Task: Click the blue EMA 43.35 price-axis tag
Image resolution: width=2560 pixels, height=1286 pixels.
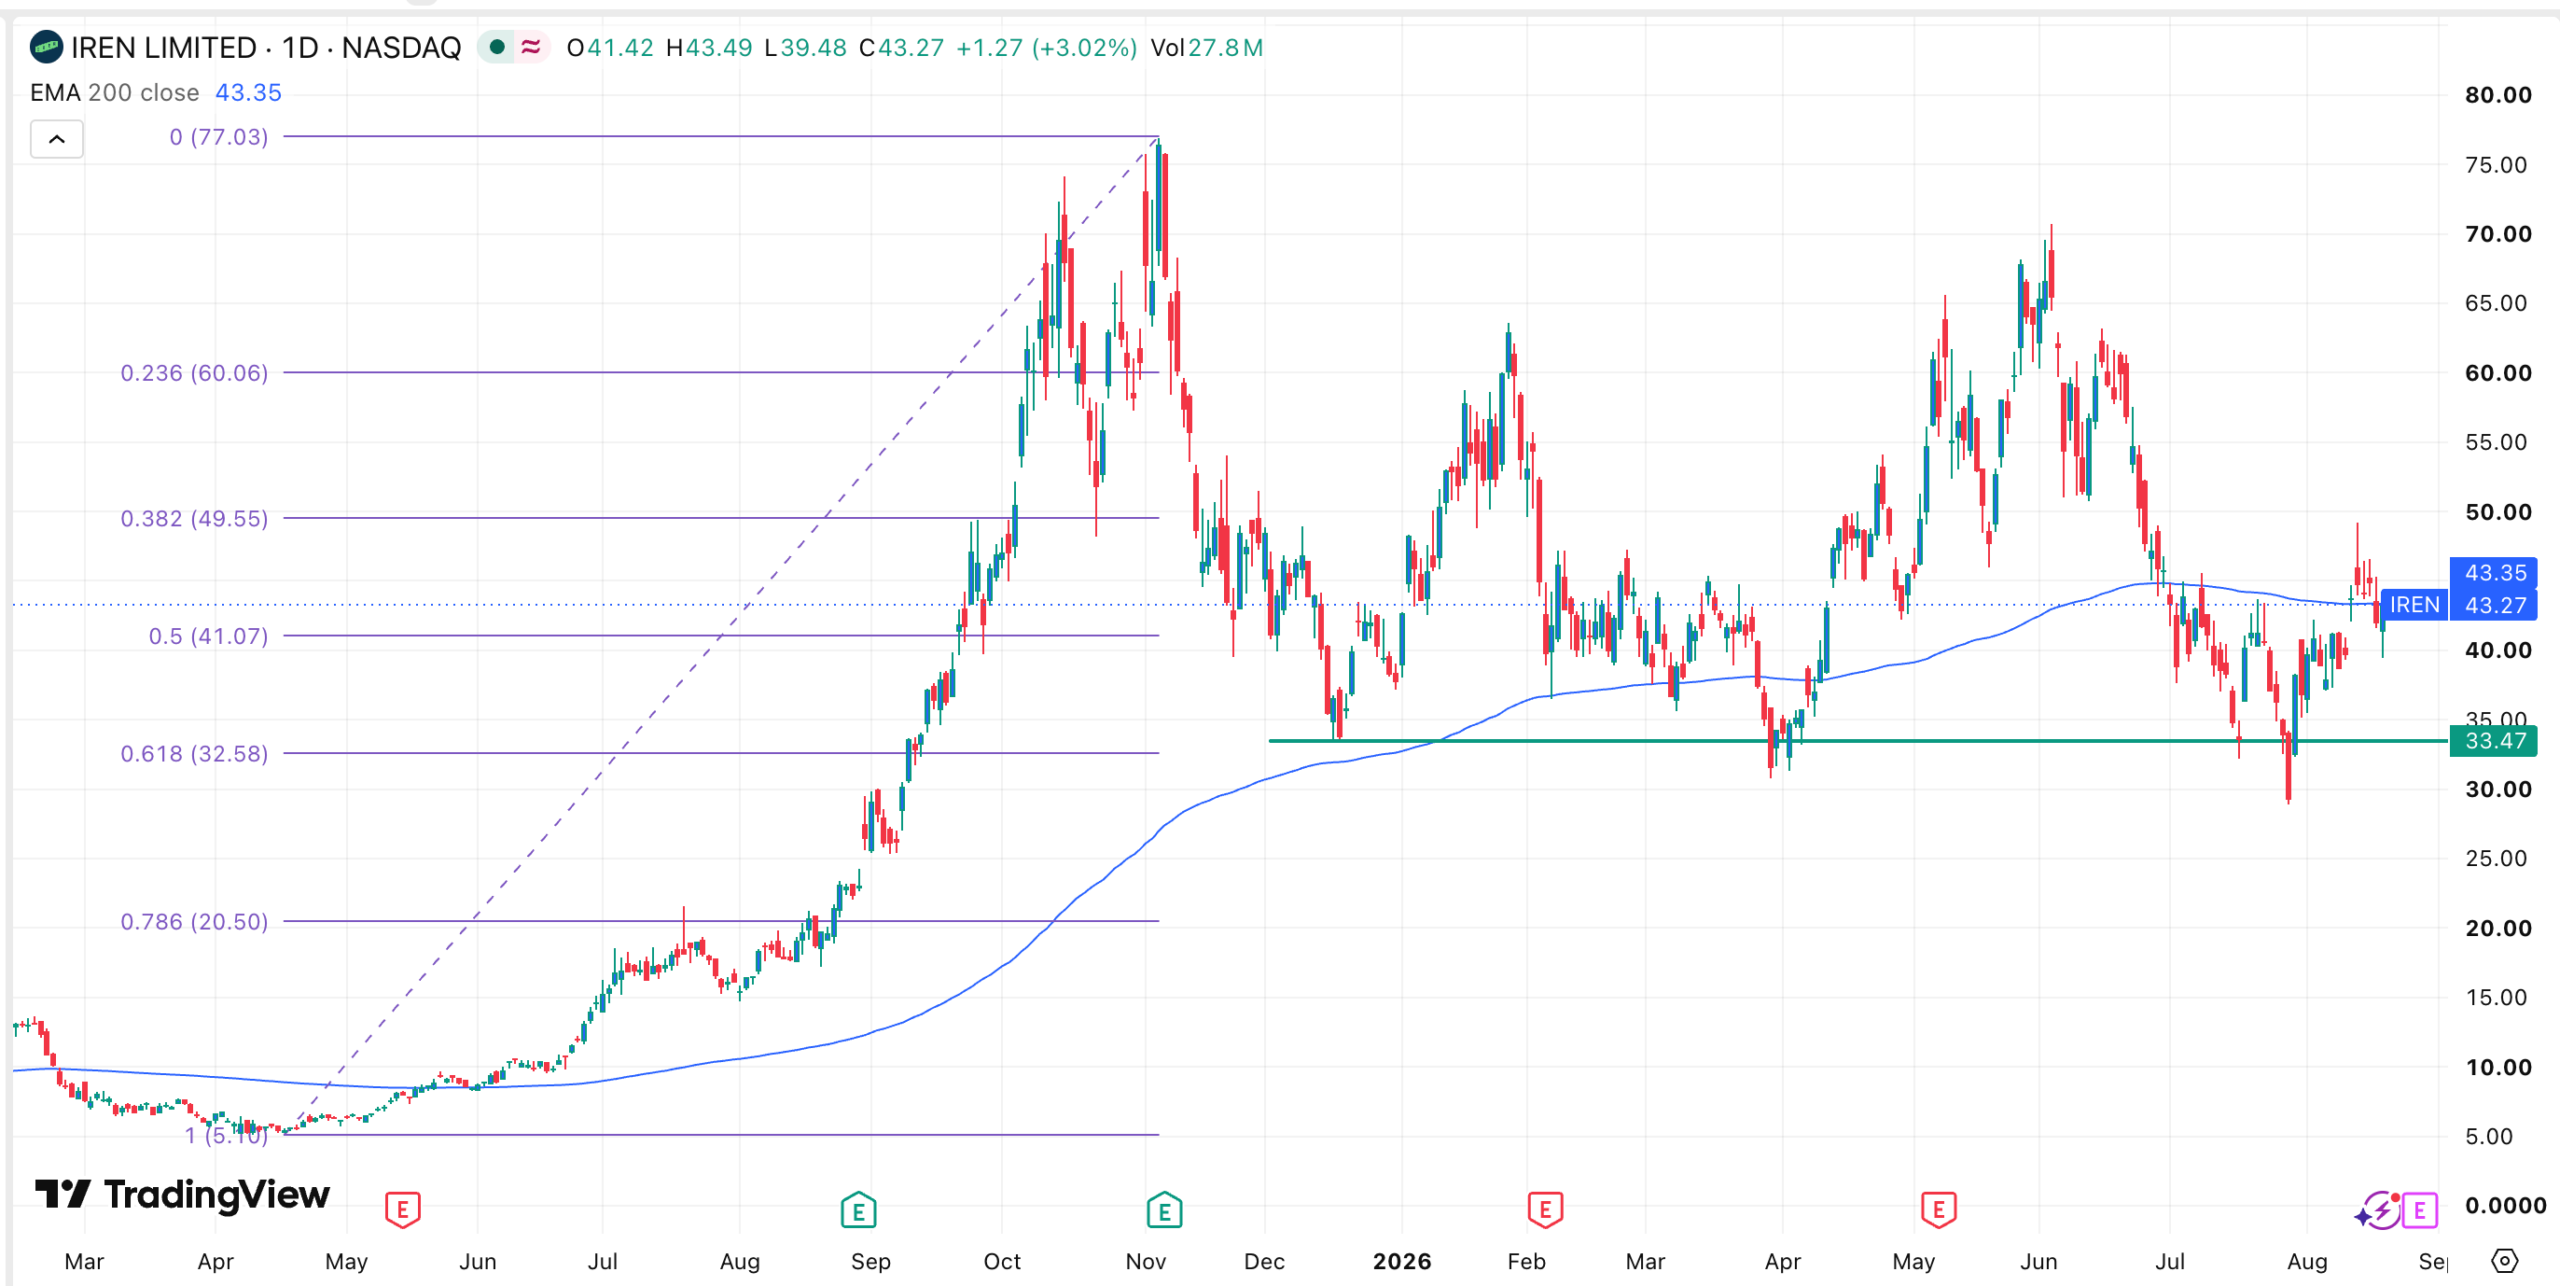Action: tap(2494, 573)
